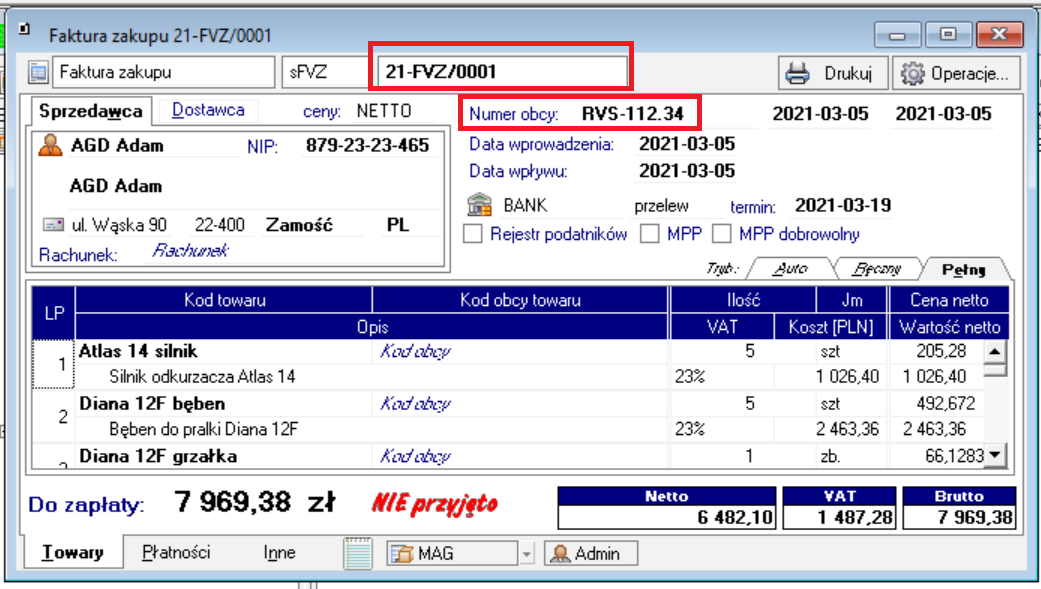Enable the Rejestr podatników checkbox
This screenshot has width=1041, height=589.
point(474,235)
